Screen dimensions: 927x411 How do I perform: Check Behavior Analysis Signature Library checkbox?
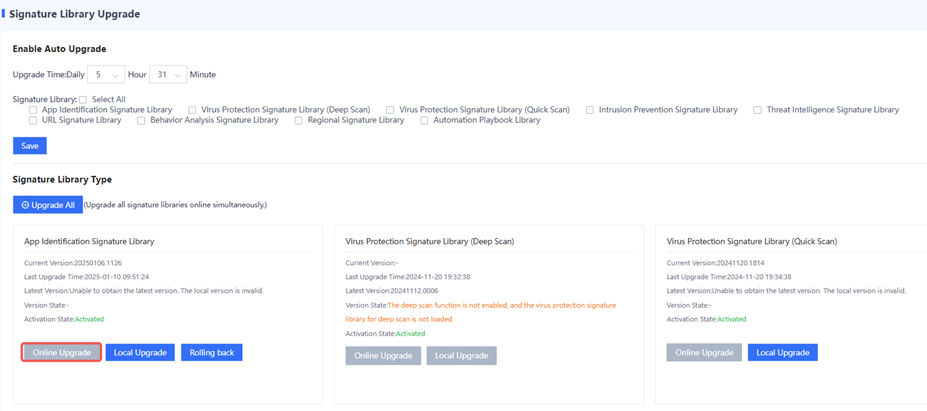(141, 120)
